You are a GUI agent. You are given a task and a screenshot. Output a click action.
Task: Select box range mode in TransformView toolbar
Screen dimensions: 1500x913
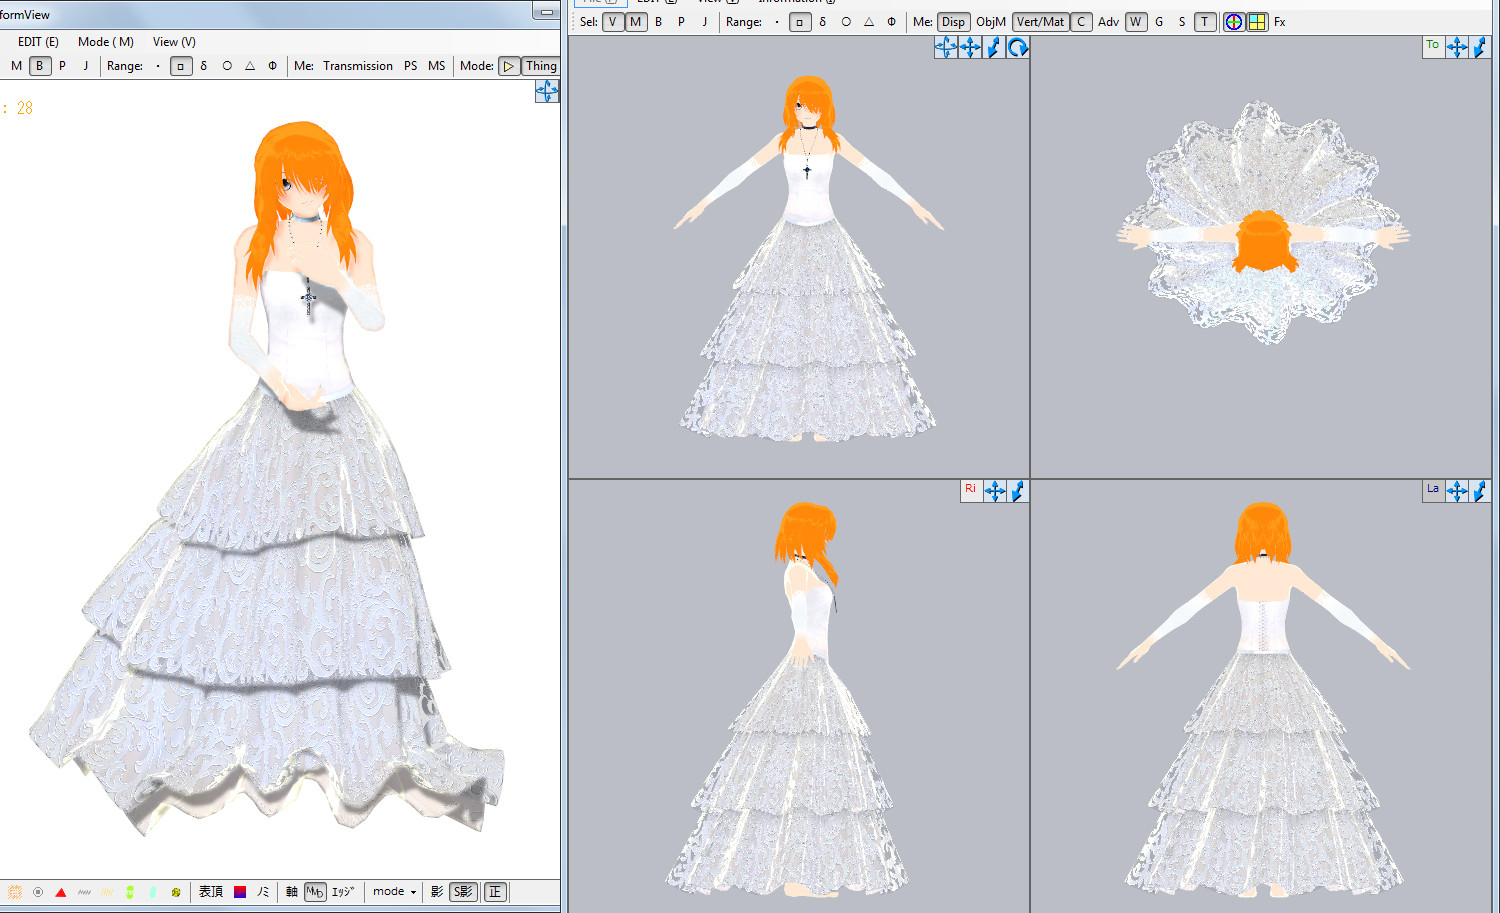pos(181,66)
